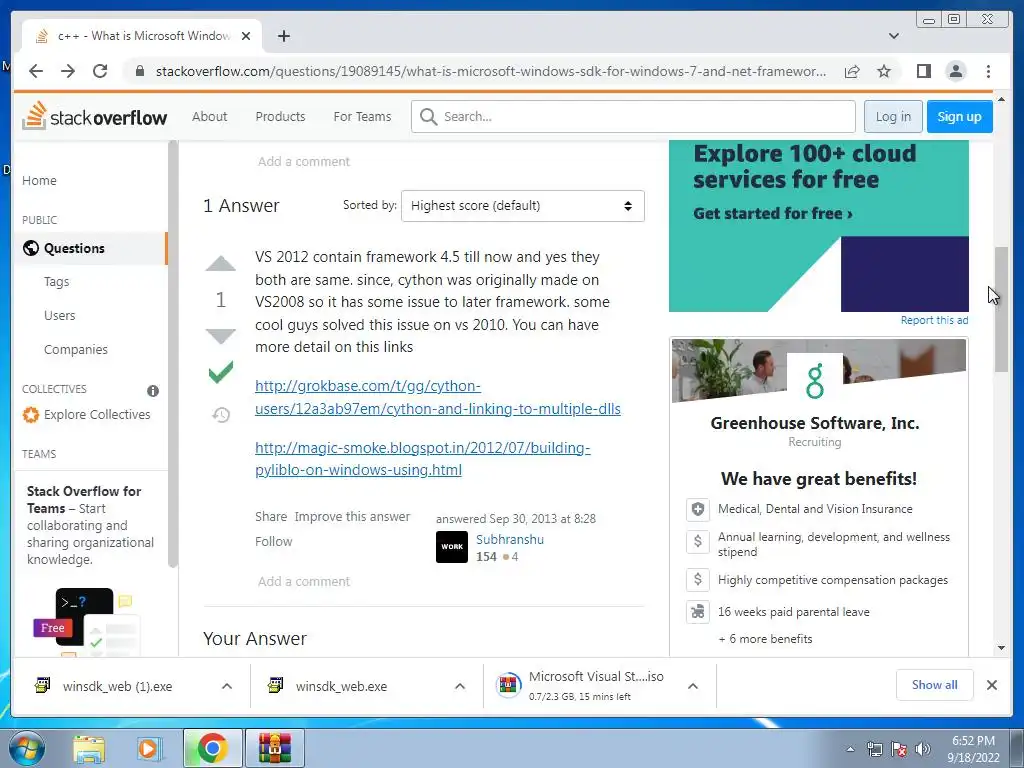Open the For Teams link
This screenshot has height=768, width=1024.
[x=362, y=116]
